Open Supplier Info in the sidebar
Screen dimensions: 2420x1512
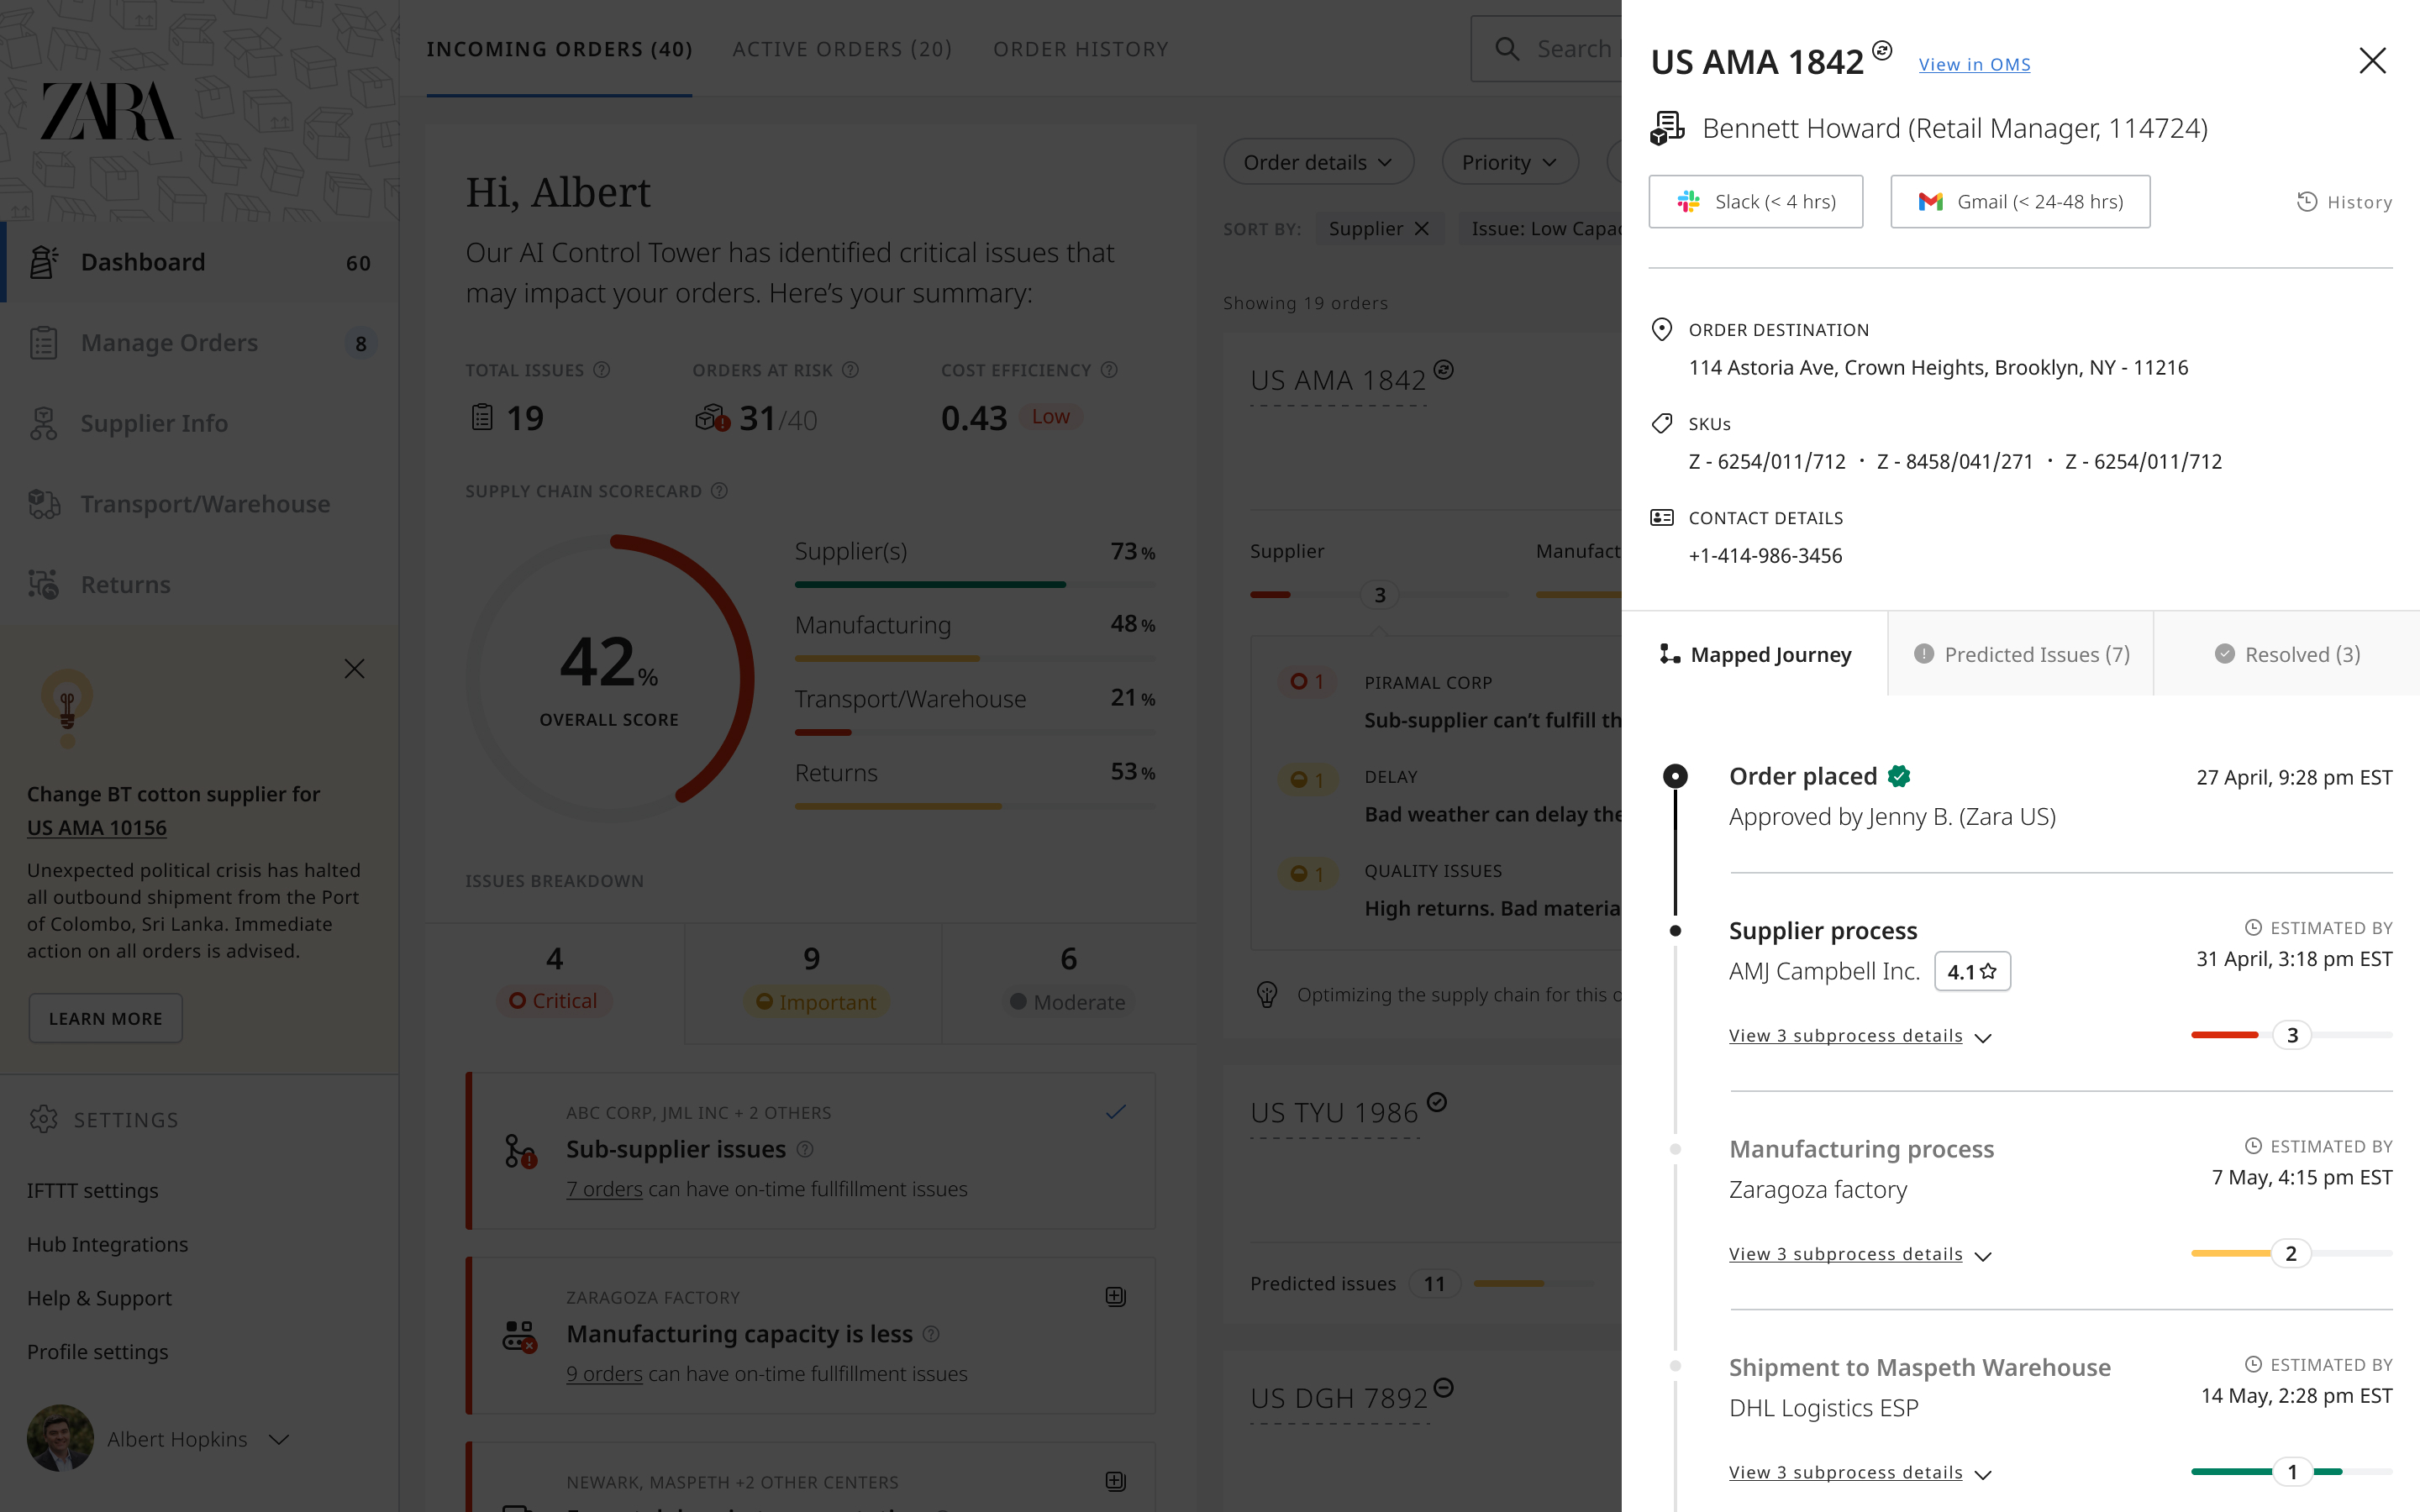click(x=200, y=423)
